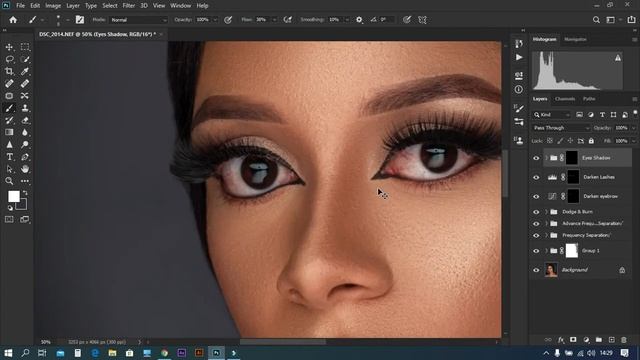Open the brush settings panel toggle icon
Image resolution: width=640 pixels, height=360 pixels.
(x=80, y=20)
